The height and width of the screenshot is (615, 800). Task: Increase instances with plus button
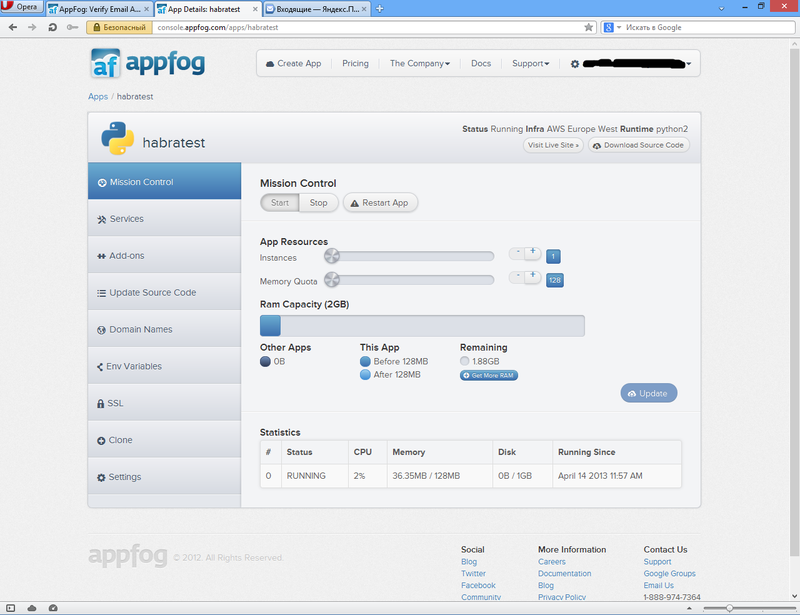click(x=533, y=252)
